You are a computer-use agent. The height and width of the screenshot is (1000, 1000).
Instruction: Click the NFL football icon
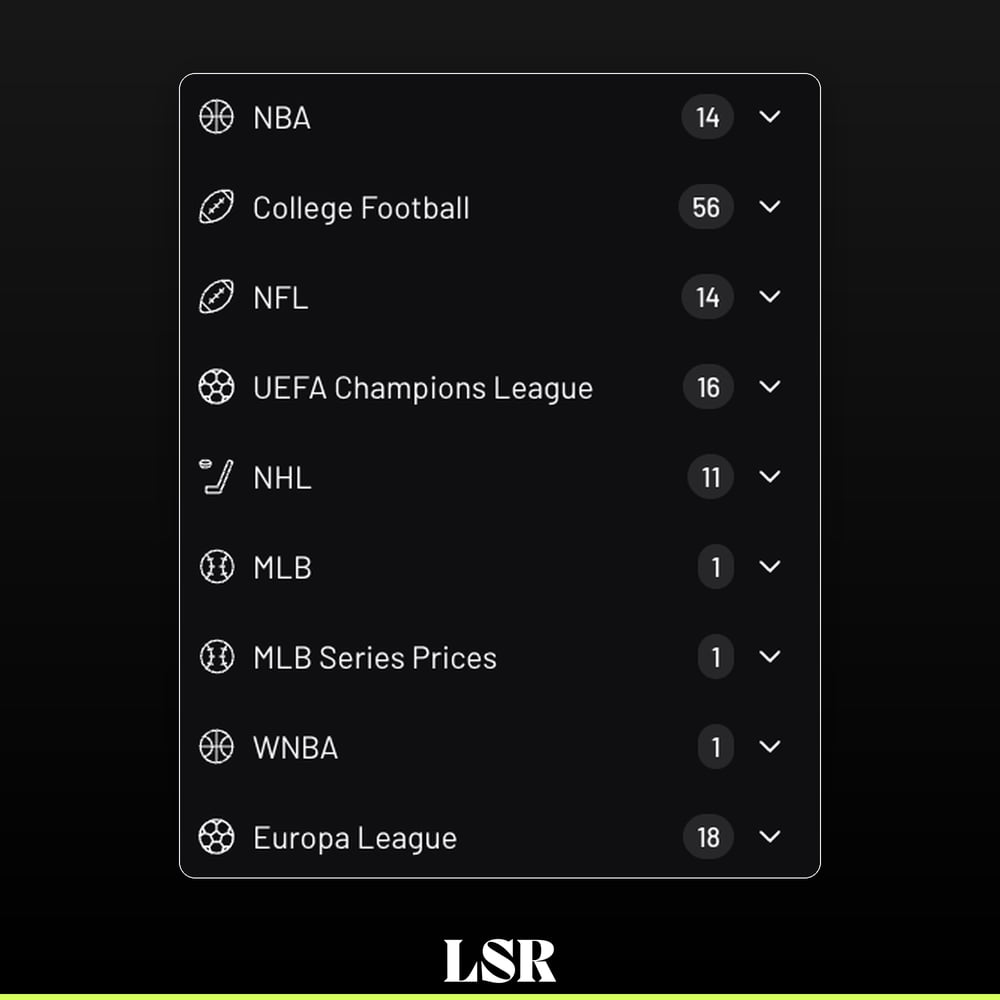(216, 297)
